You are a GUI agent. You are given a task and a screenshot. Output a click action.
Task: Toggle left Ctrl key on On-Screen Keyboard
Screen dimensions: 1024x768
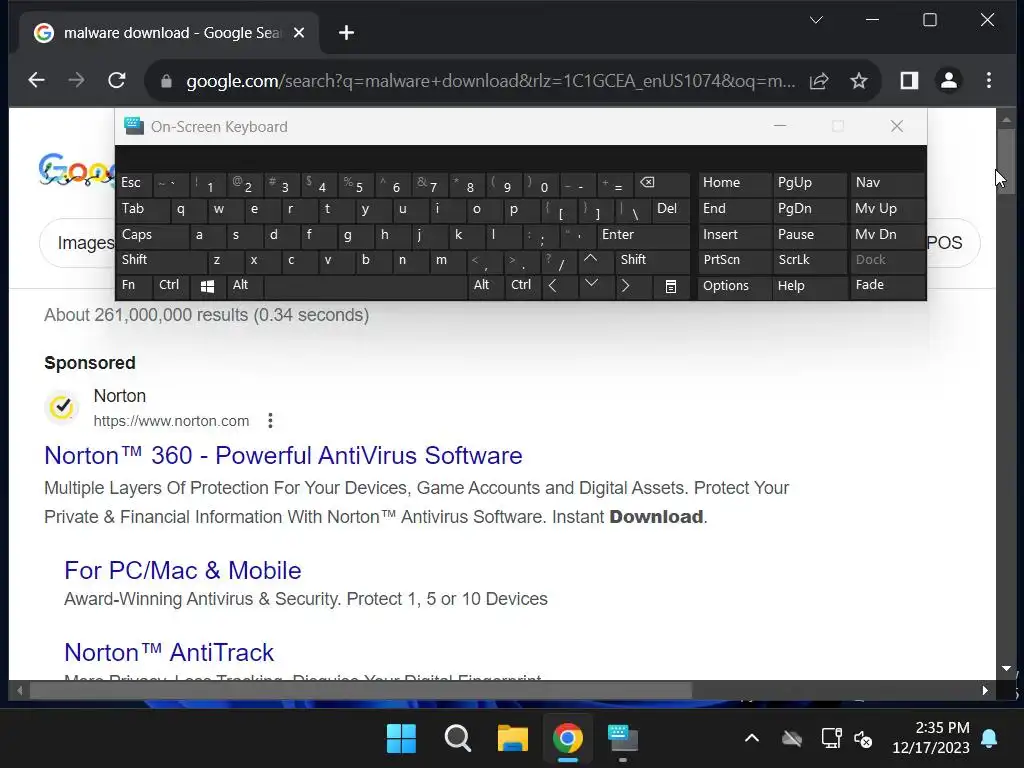pos(171,286)
